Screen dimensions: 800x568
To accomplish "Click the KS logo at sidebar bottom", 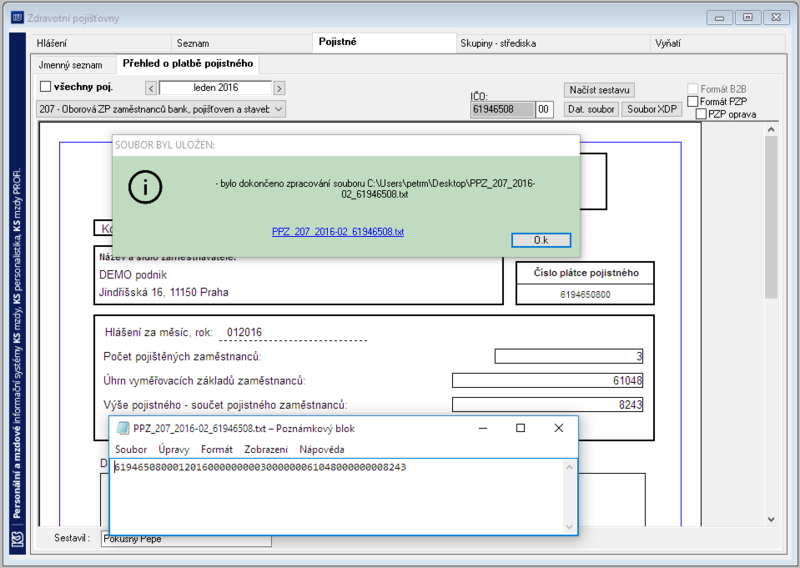I will 17,539.
